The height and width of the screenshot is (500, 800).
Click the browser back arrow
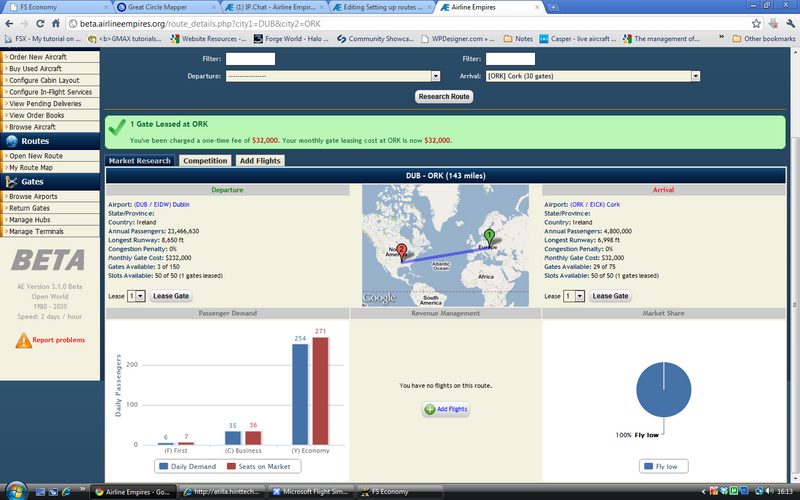(x=9, y=23)
